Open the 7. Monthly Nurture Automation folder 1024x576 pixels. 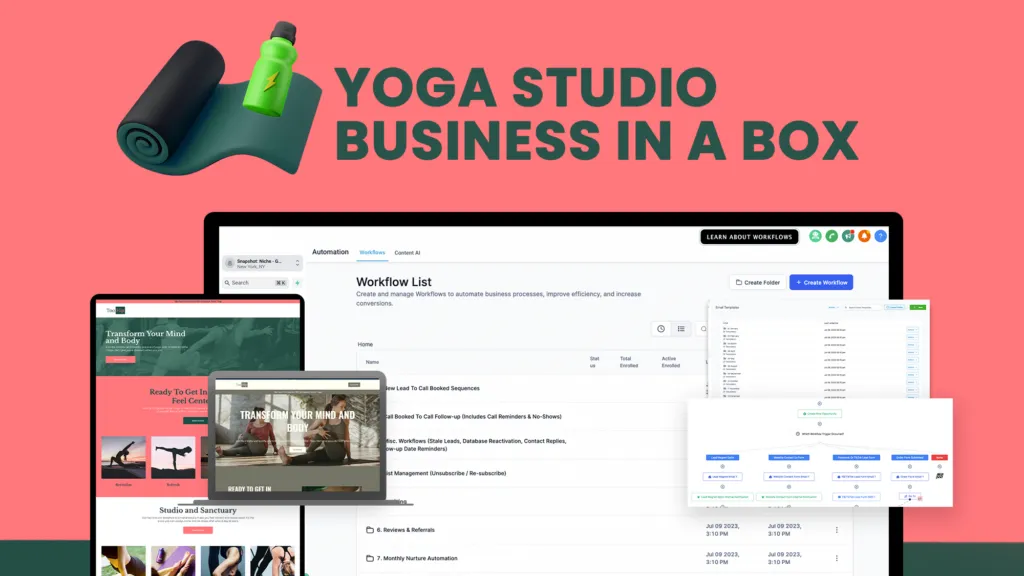pos(417,558)
